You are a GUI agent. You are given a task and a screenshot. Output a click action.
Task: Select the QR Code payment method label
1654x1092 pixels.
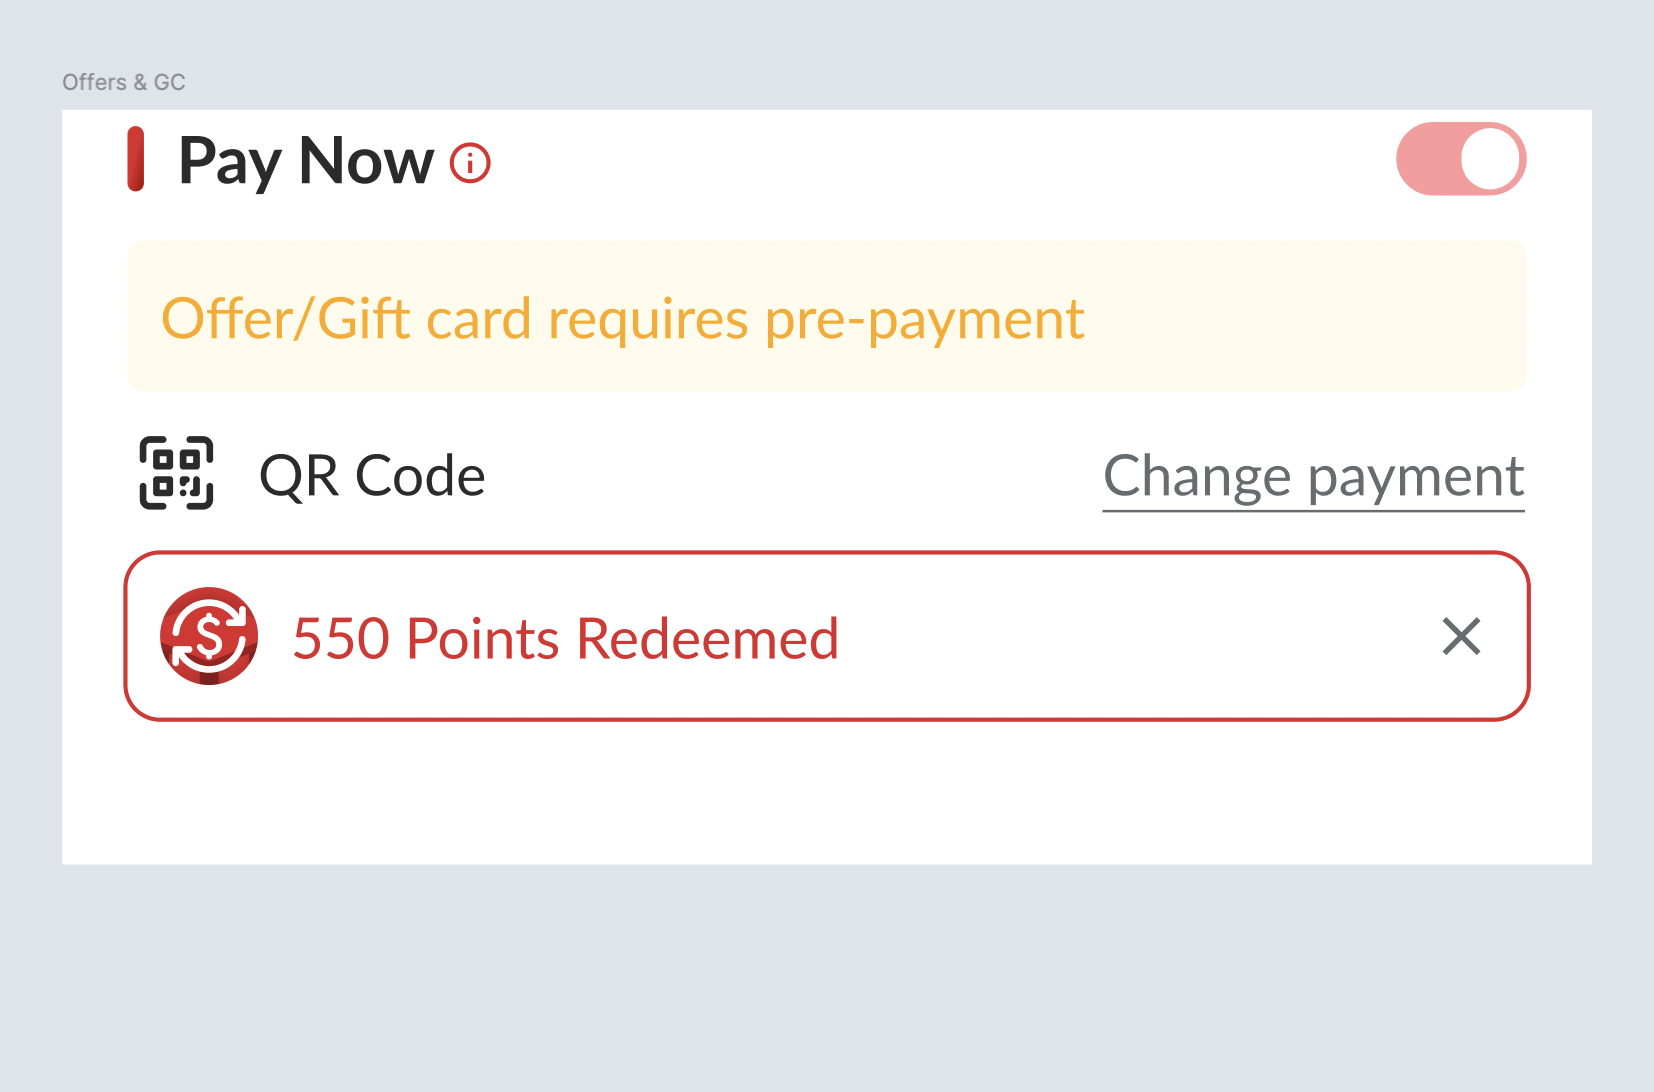point(372,476)
